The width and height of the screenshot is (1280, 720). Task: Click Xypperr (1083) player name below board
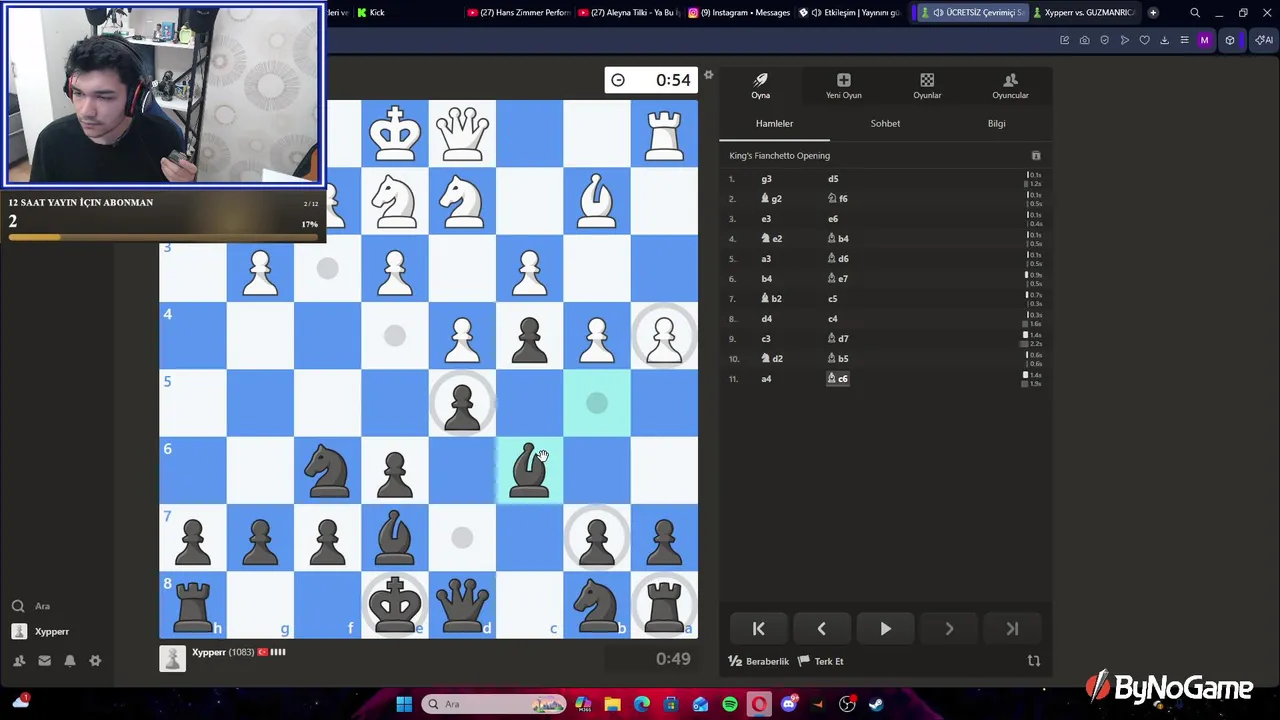(223, 652)
